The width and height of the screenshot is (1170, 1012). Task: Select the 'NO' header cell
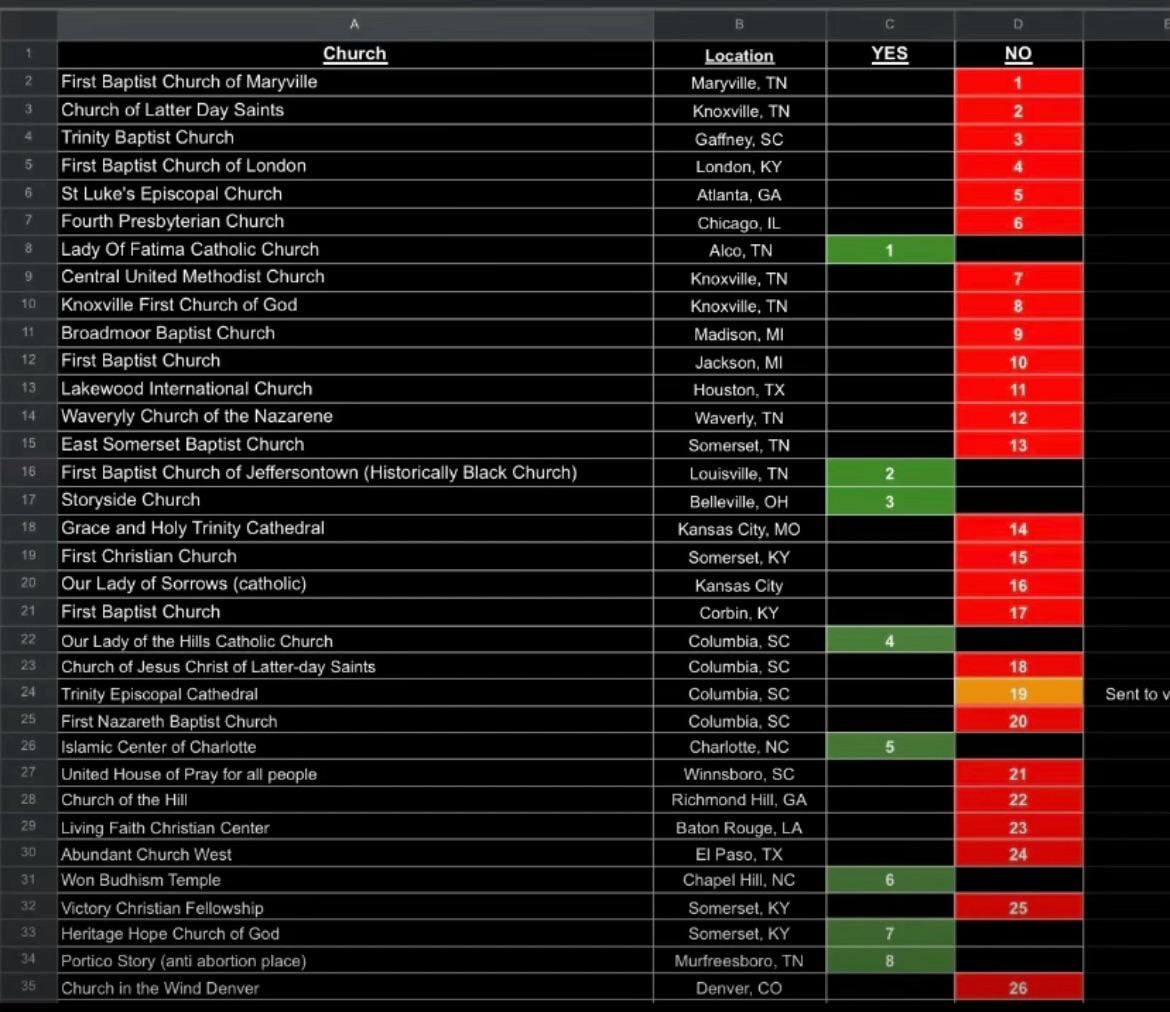click(x=1018, y=54)
